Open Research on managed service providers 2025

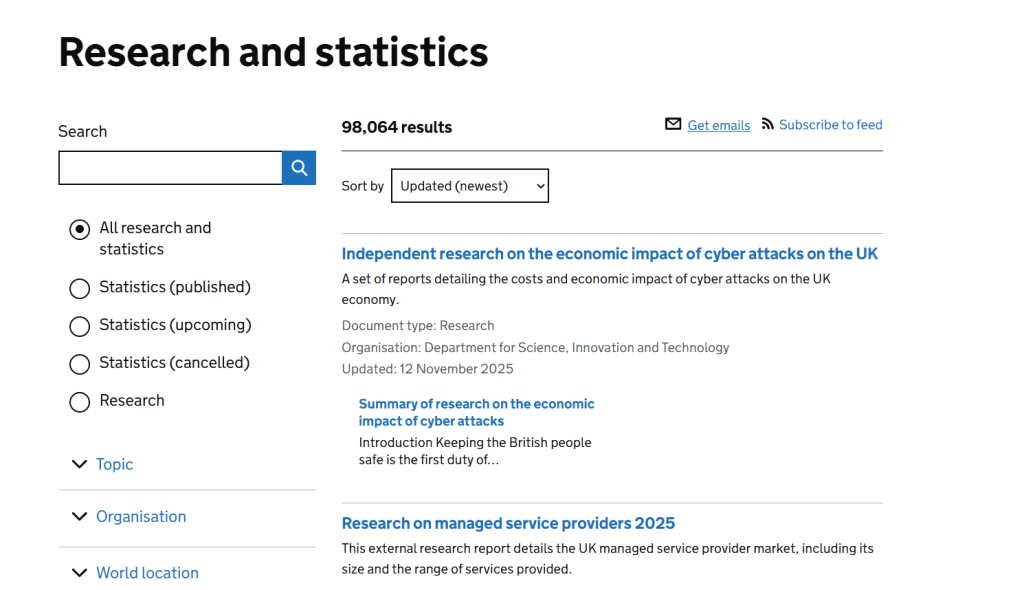point(508,523)
